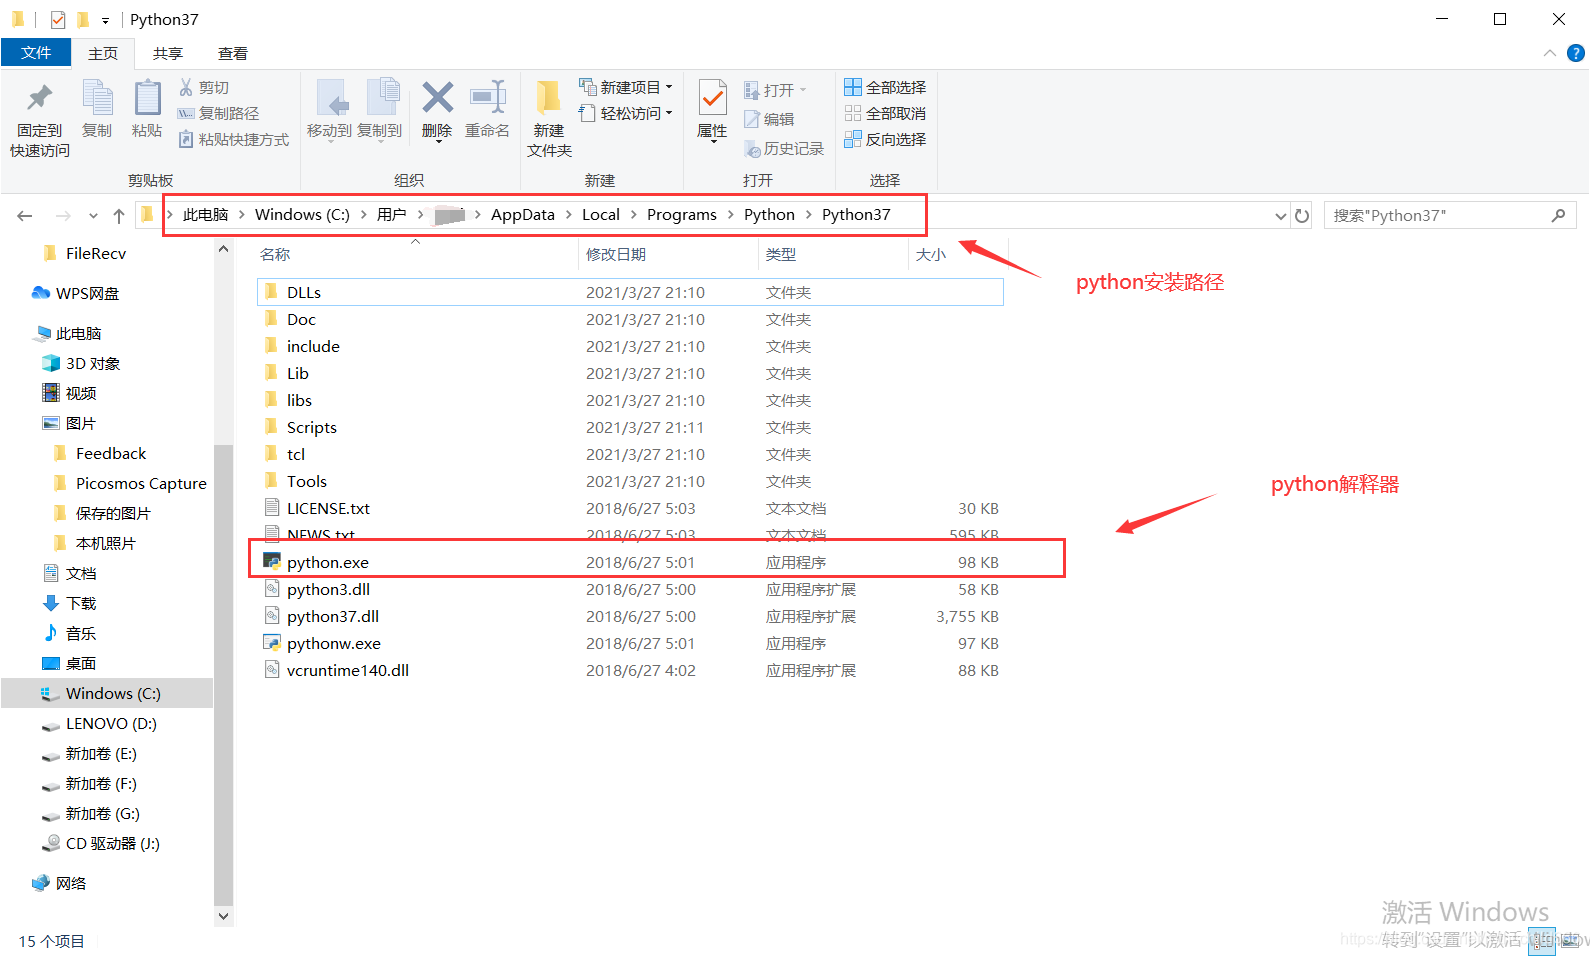Click Select None in ribbon
The image size is (1590, 957).
pyautogui.click(x=885, y=114)
